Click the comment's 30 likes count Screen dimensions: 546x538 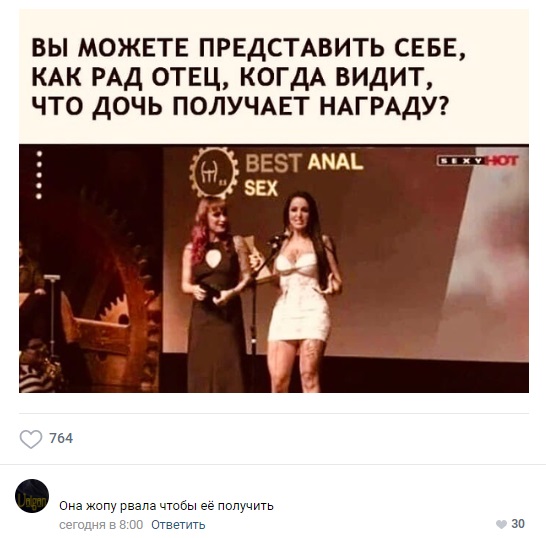tap(518, 524)
